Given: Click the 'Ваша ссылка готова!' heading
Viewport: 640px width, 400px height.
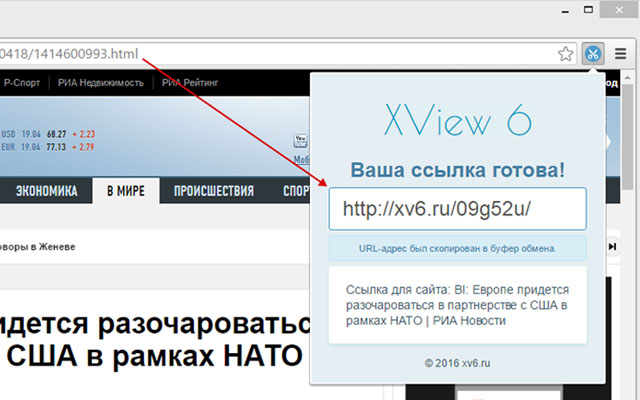Looking at the screenshot, I should (x=458, y=170).
